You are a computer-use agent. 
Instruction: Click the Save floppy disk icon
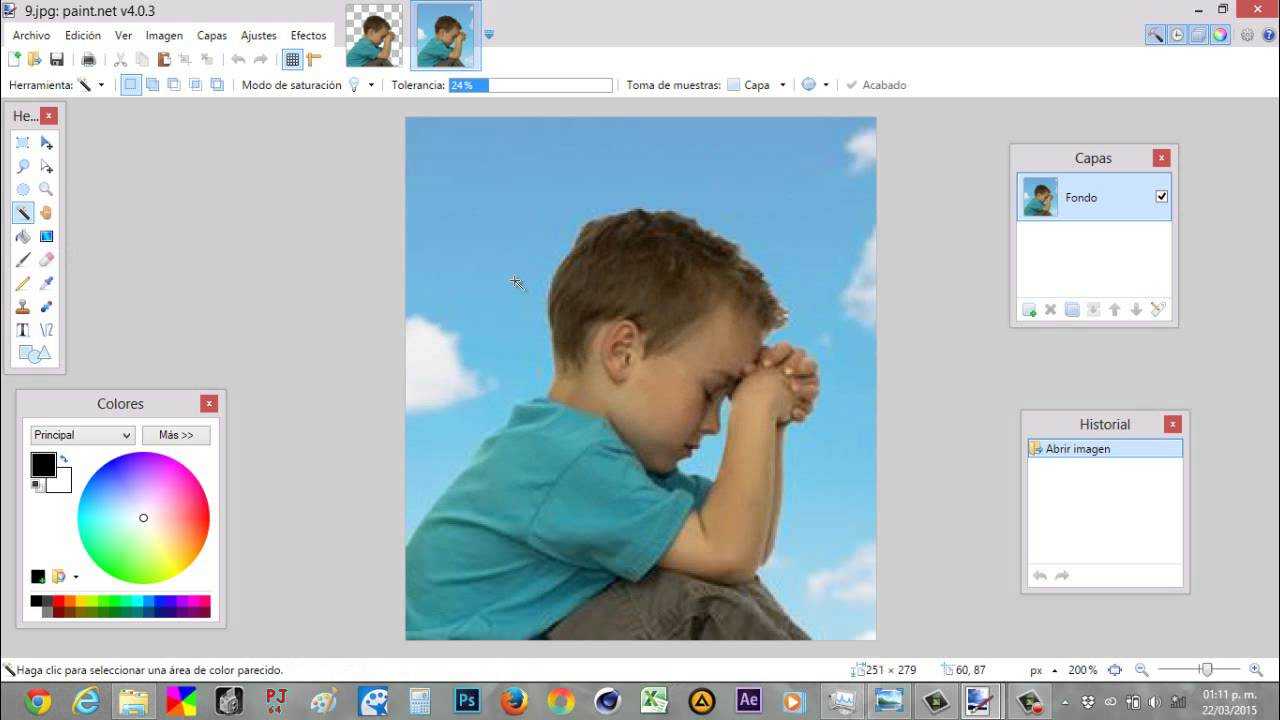(x=57, y=60)
